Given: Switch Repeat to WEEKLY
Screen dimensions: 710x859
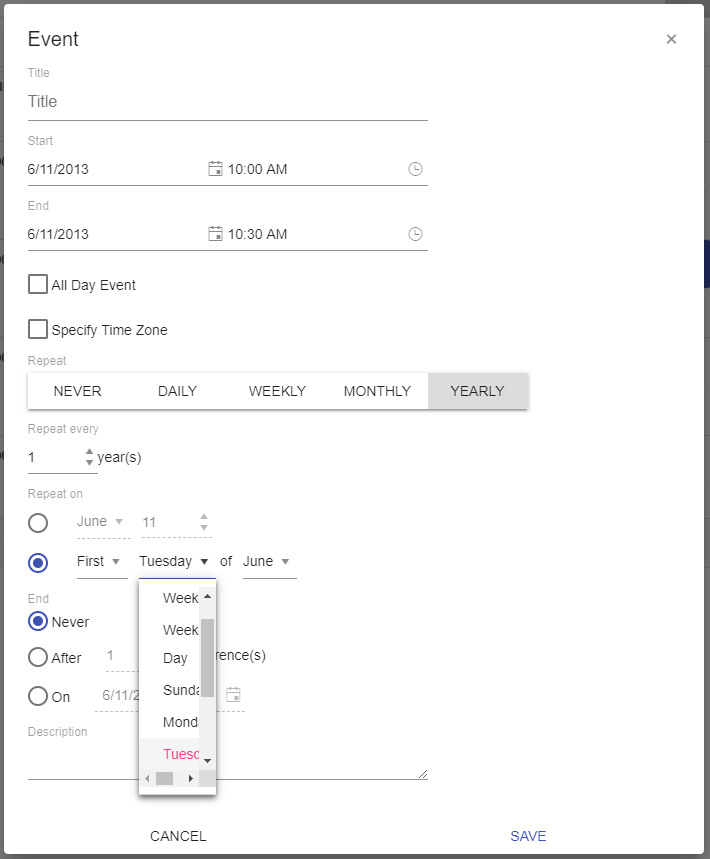Looking at the screenshot, I should pos(277,391).
